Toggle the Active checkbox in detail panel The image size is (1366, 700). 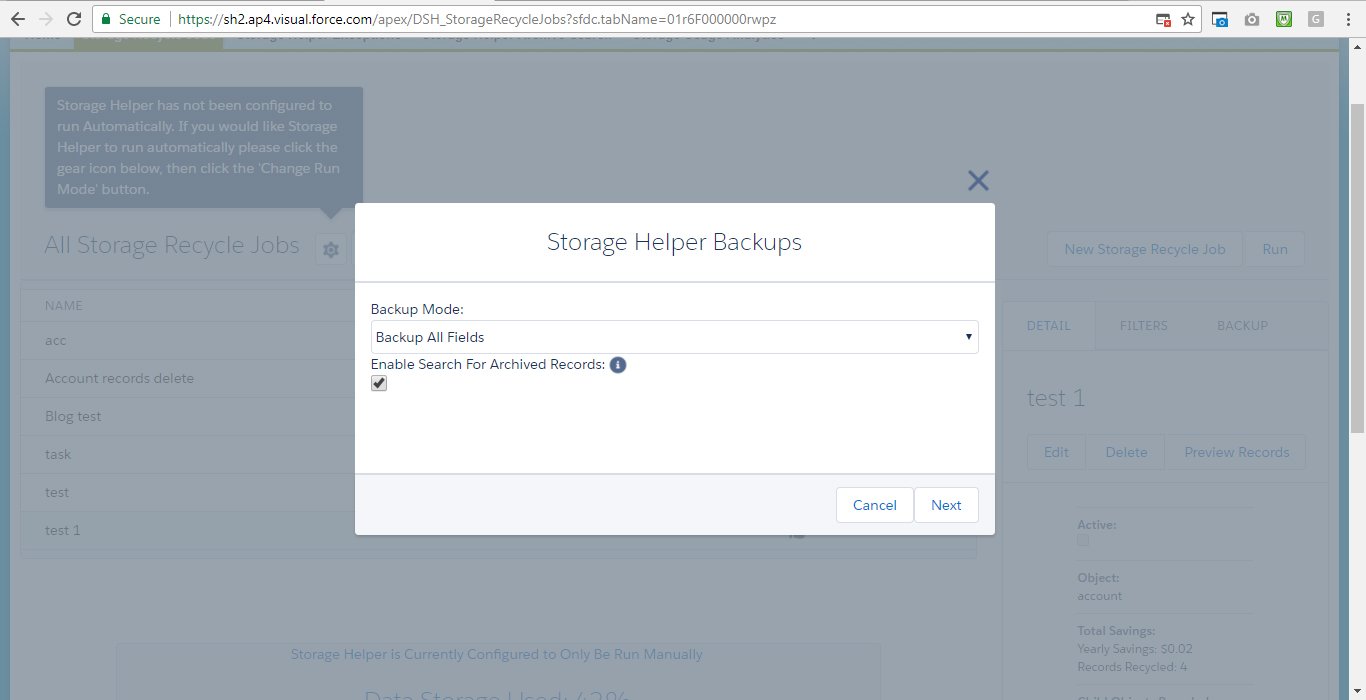(1083, 540)
